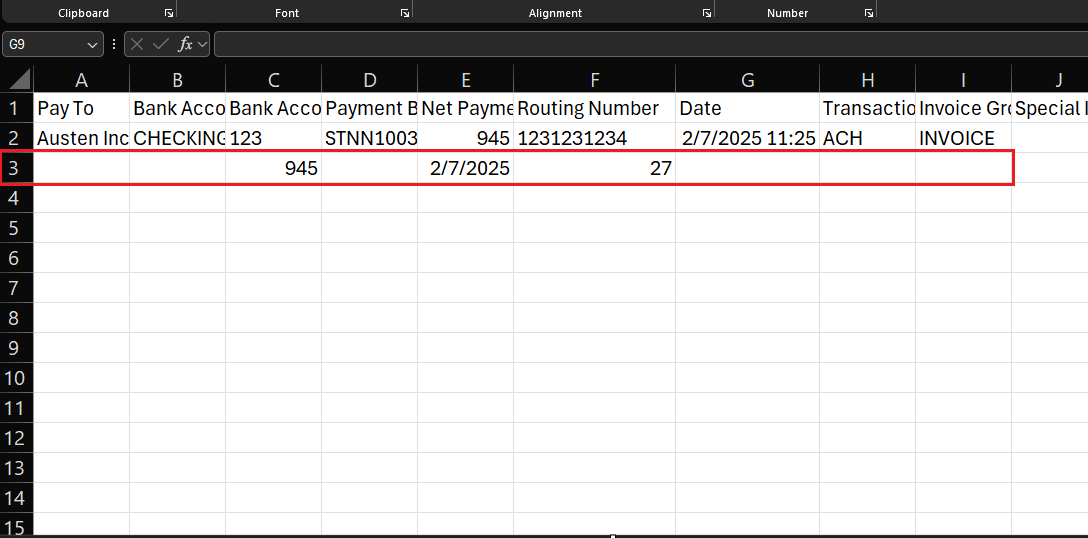This screenshot has width=1088, height=538.
Task: Select column G header
Action: point(747,80)
